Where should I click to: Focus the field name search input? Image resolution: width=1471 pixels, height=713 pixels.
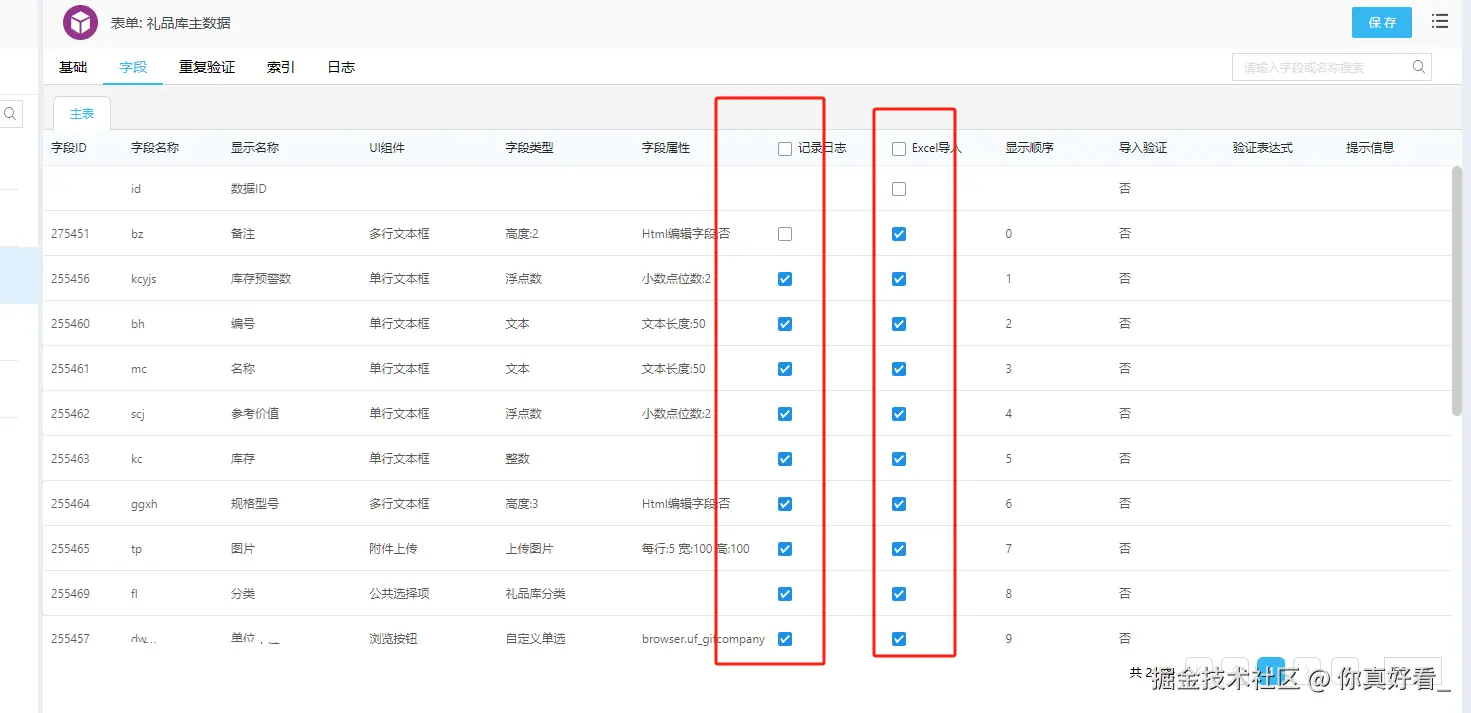(x=1322, y=67)
